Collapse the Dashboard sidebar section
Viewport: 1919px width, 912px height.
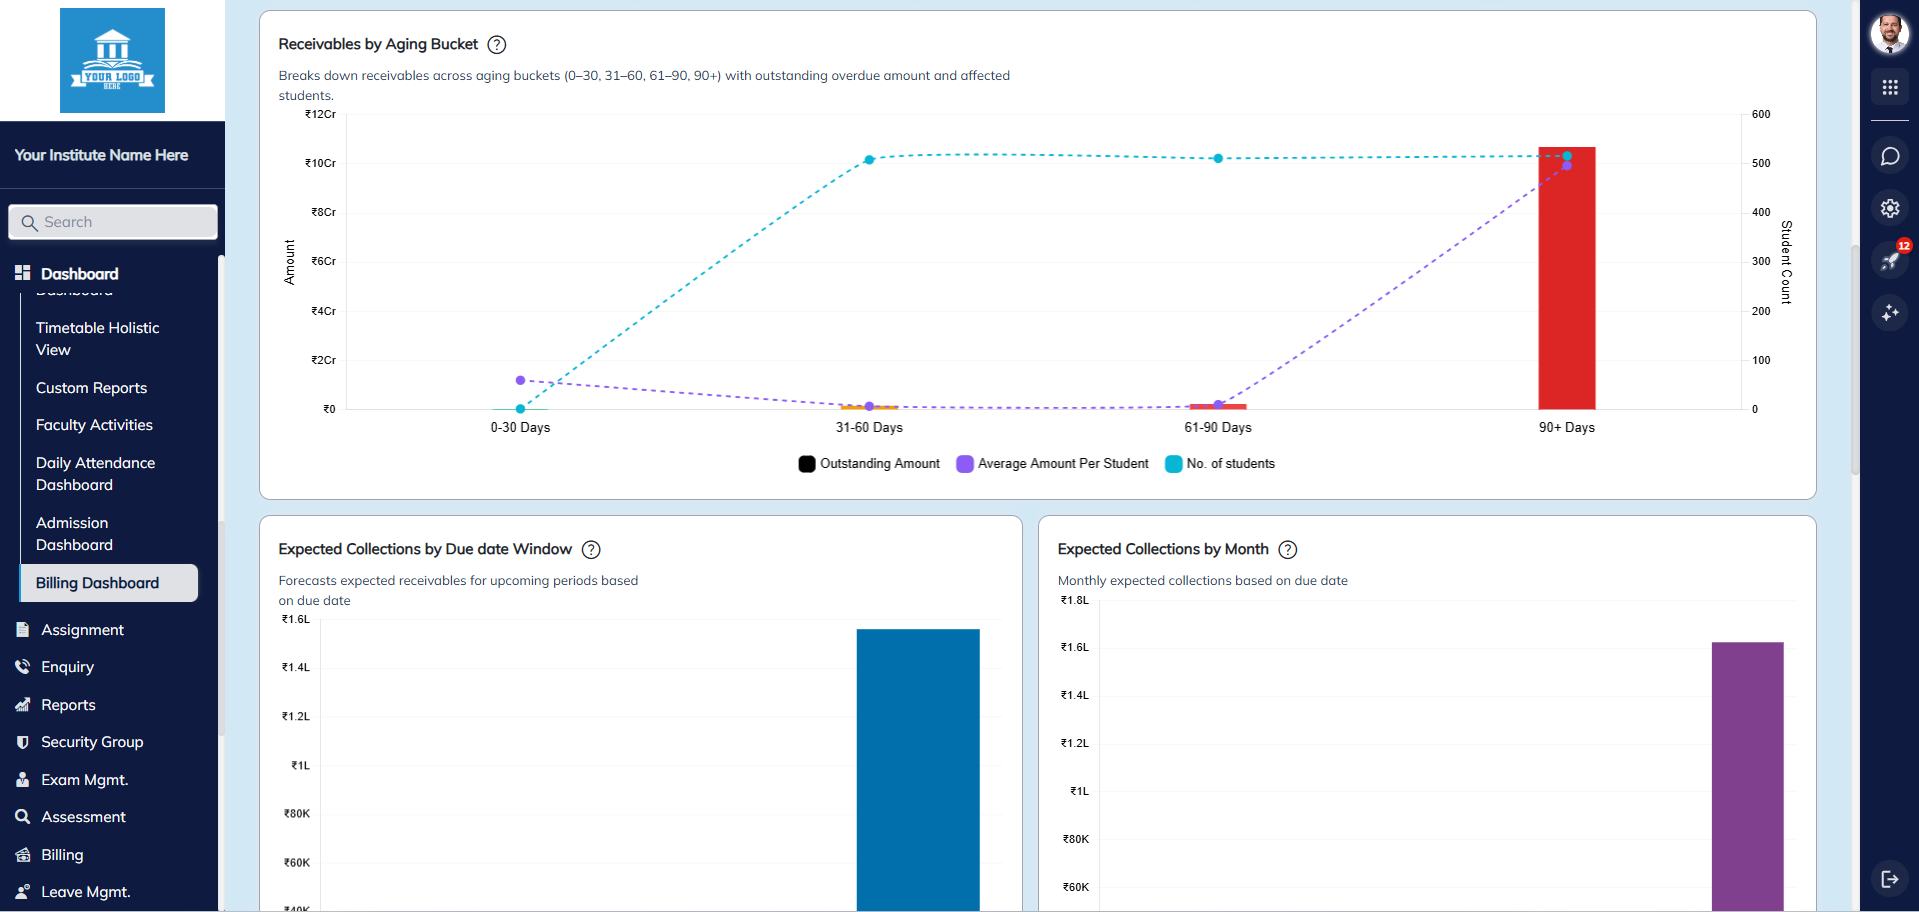pos(79,274)
